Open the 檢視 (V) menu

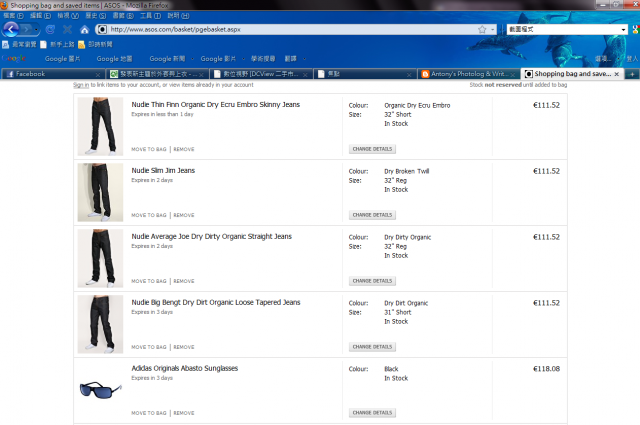(68, 16)
